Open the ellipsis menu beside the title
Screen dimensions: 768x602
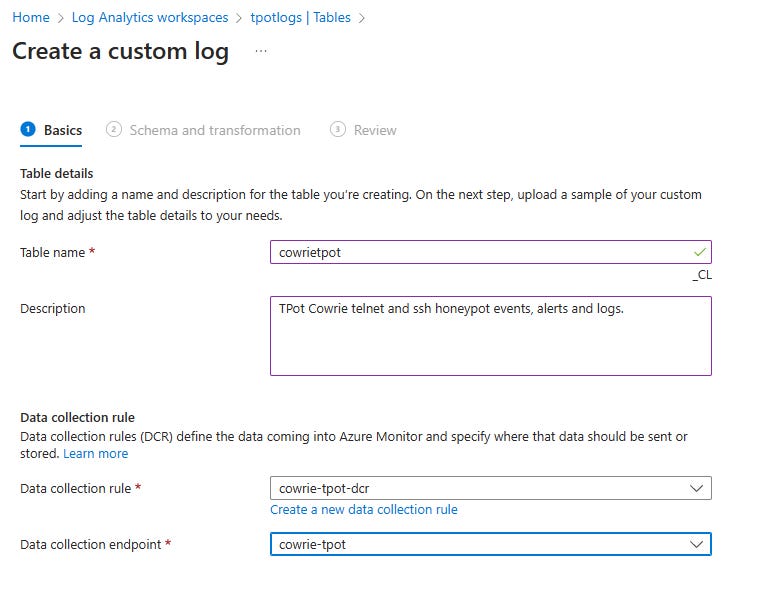click(x=261, y=51)
